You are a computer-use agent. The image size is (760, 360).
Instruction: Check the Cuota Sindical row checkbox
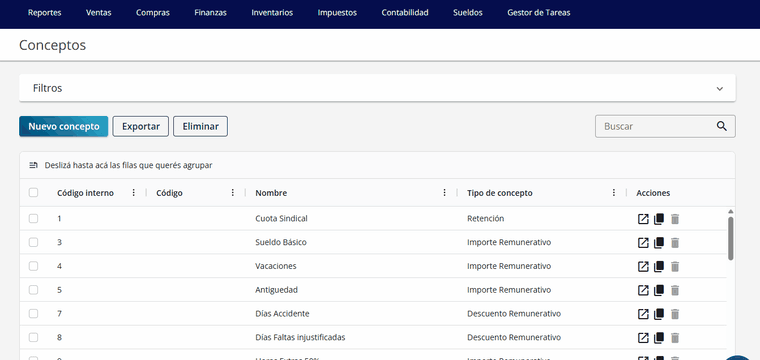pyautogui.click(x=33, y=219)
